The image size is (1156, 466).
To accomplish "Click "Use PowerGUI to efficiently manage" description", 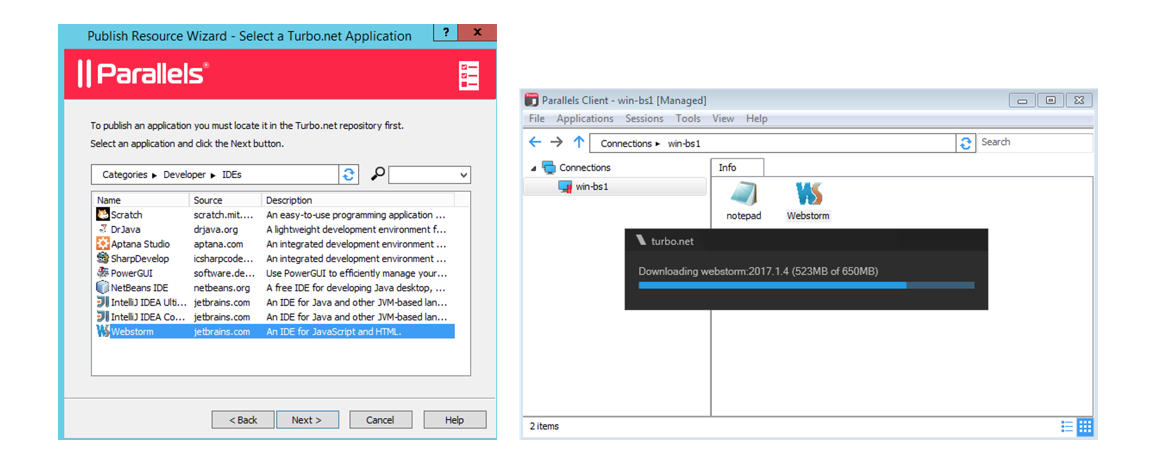I will (x=356, y=273).
